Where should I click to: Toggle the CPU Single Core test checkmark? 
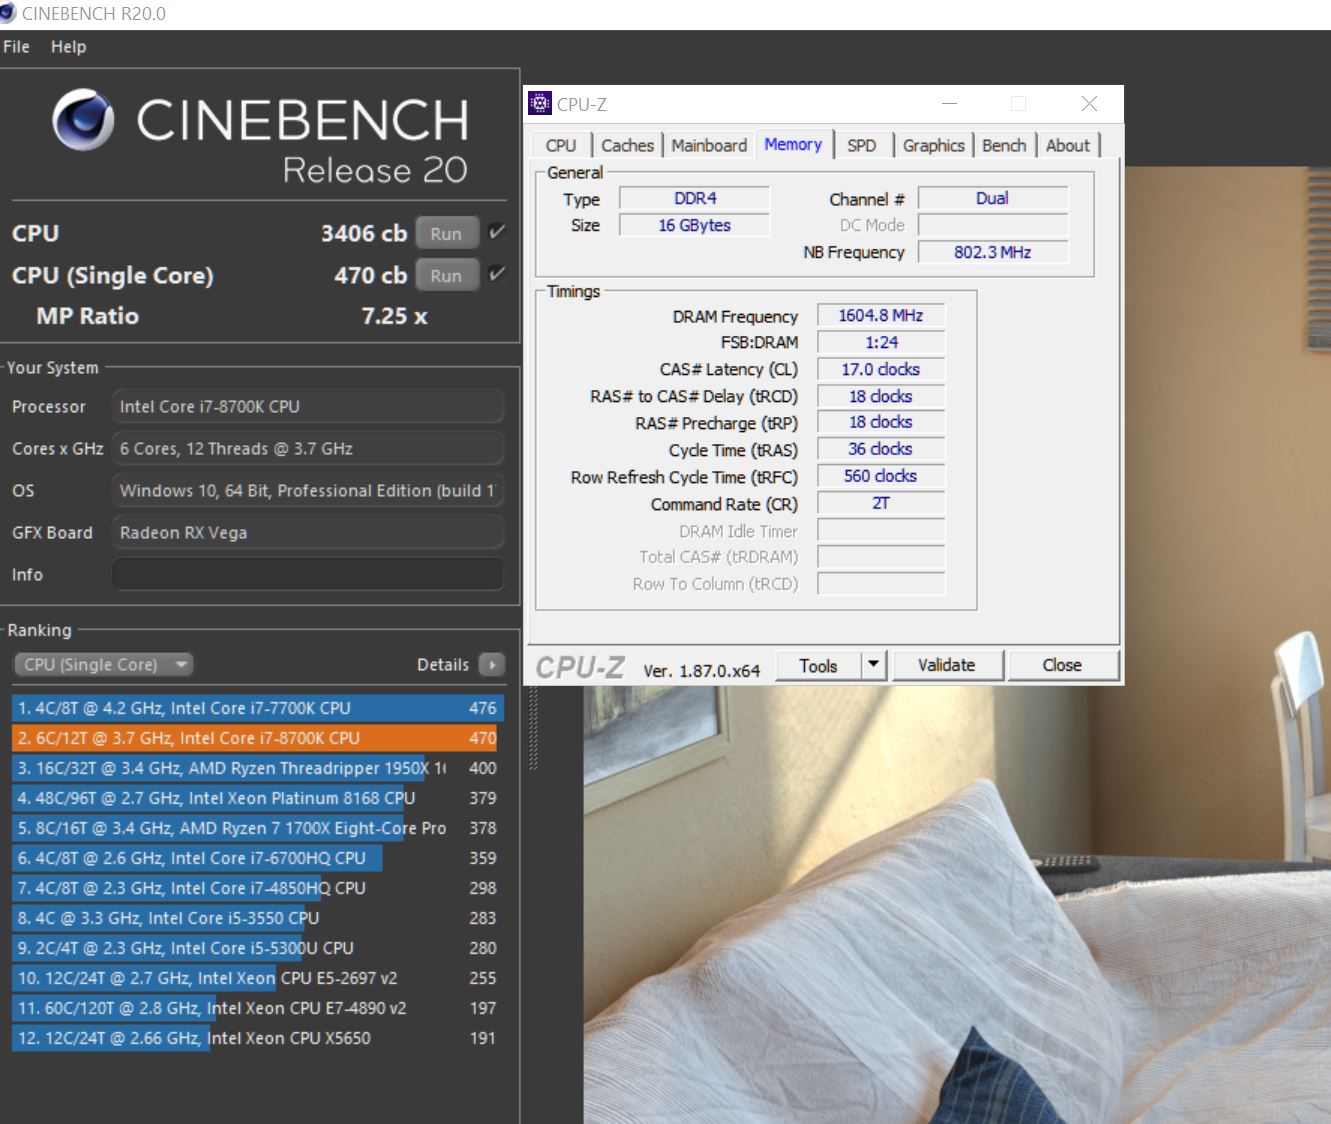[496, 274]
